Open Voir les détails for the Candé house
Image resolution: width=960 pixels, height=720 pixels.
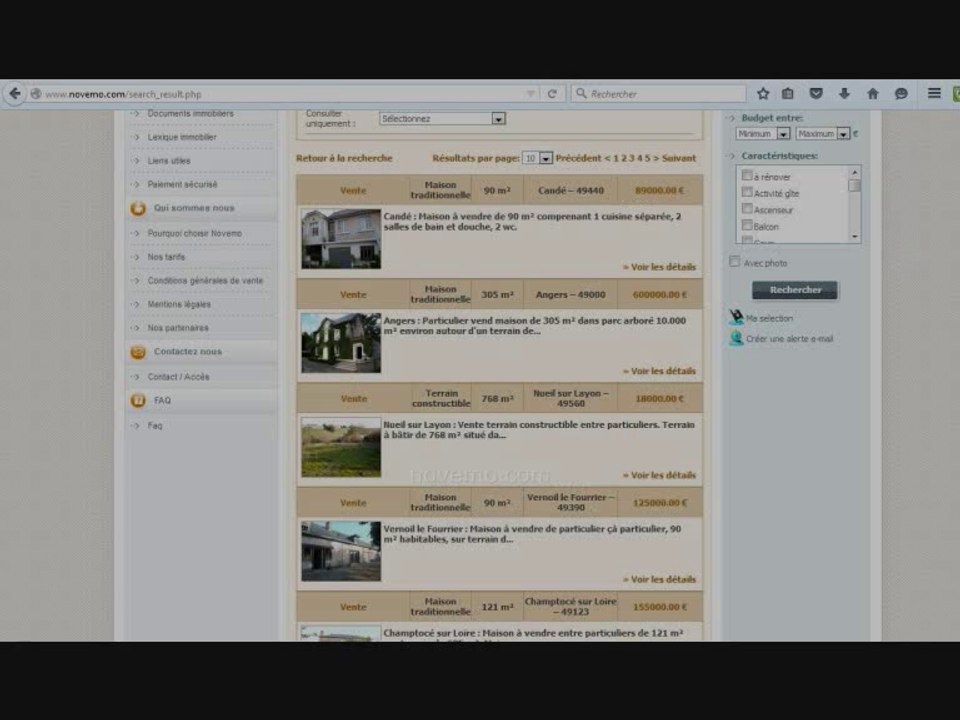pos(659,267)
